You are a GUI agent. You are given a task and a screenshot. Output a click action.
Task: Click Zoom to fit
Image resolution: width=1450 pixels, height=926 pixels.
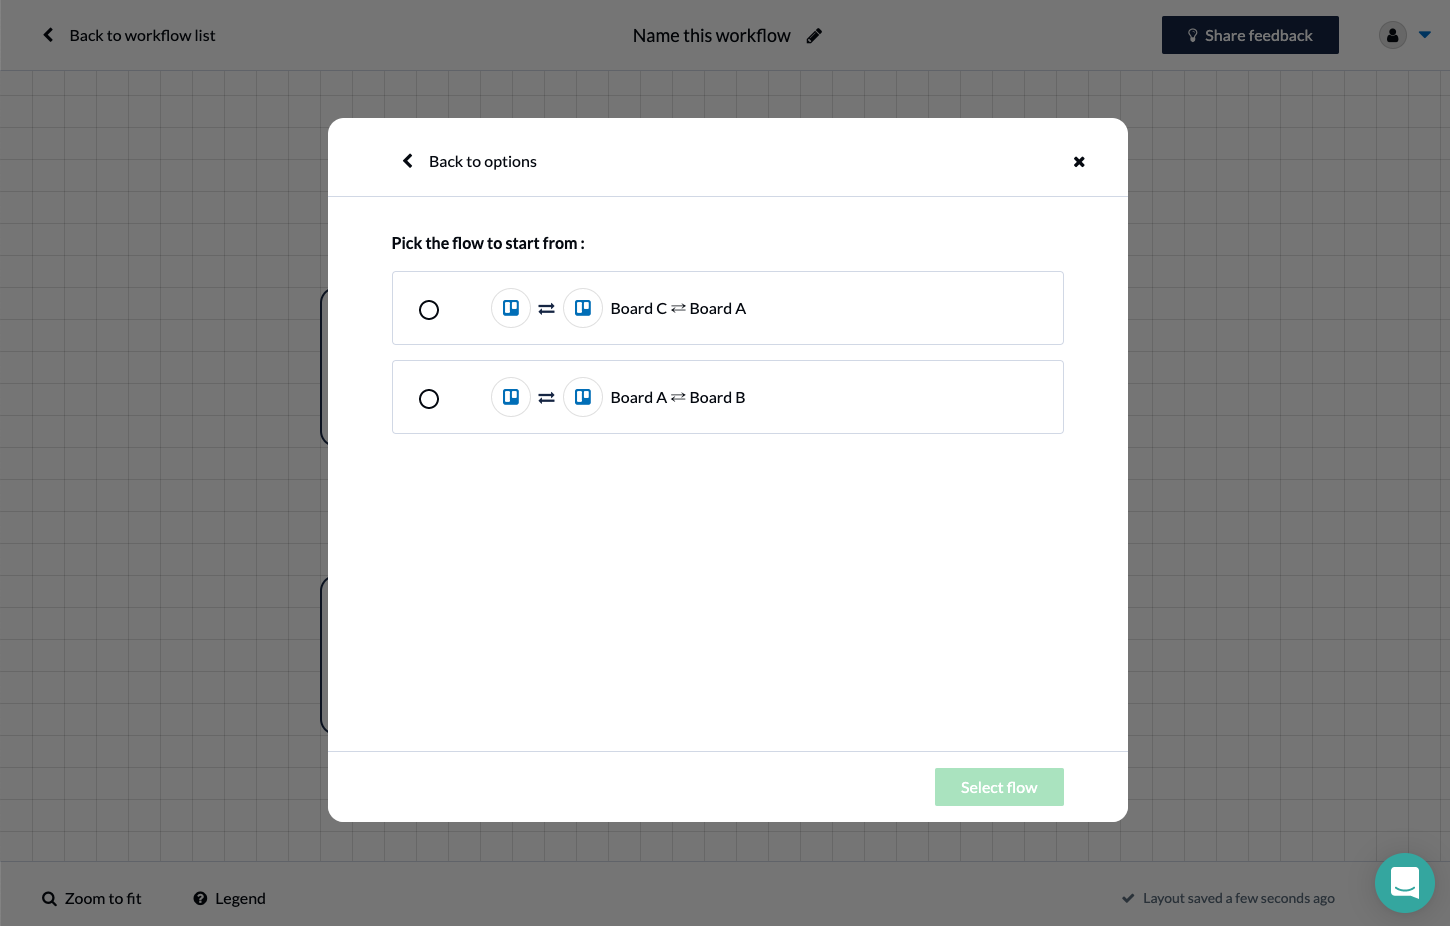(x=92, y=898)
